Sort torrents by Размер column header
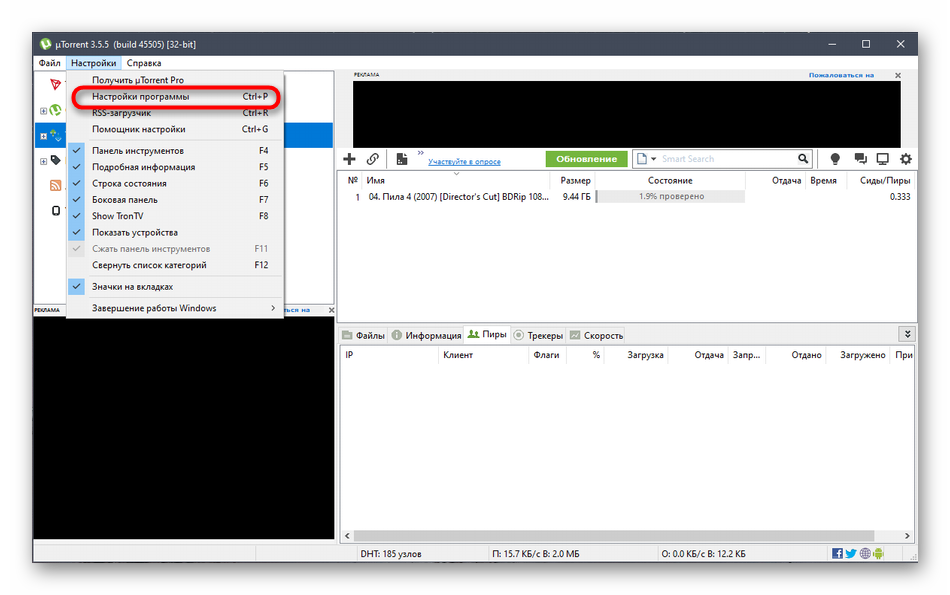This screenshot has width=950, height=595. [x=575, y=181]
